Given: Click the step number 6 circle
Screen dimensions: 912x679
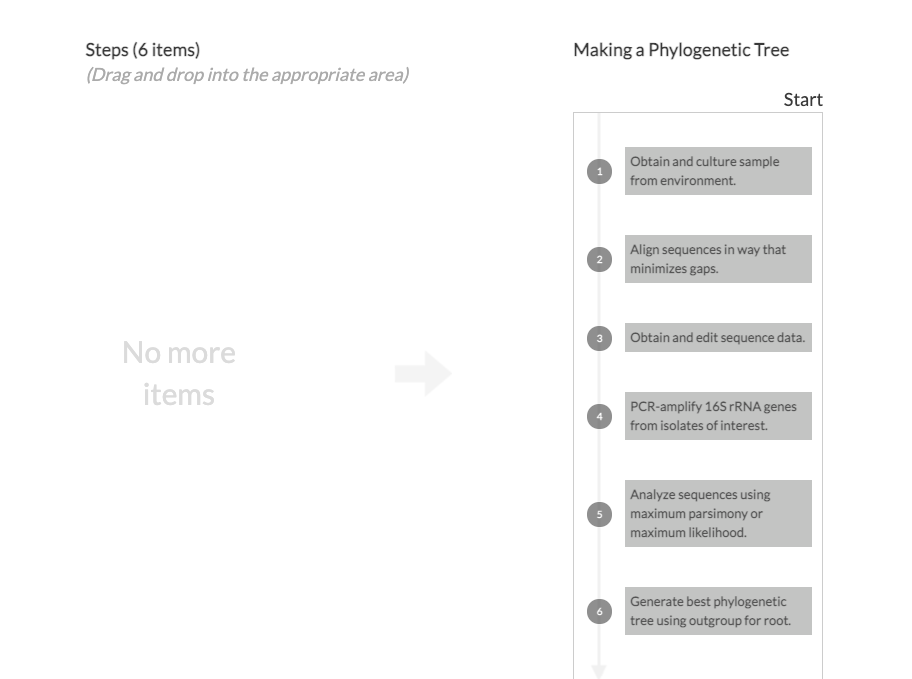Looking at the screenshot, I should 599,611.
